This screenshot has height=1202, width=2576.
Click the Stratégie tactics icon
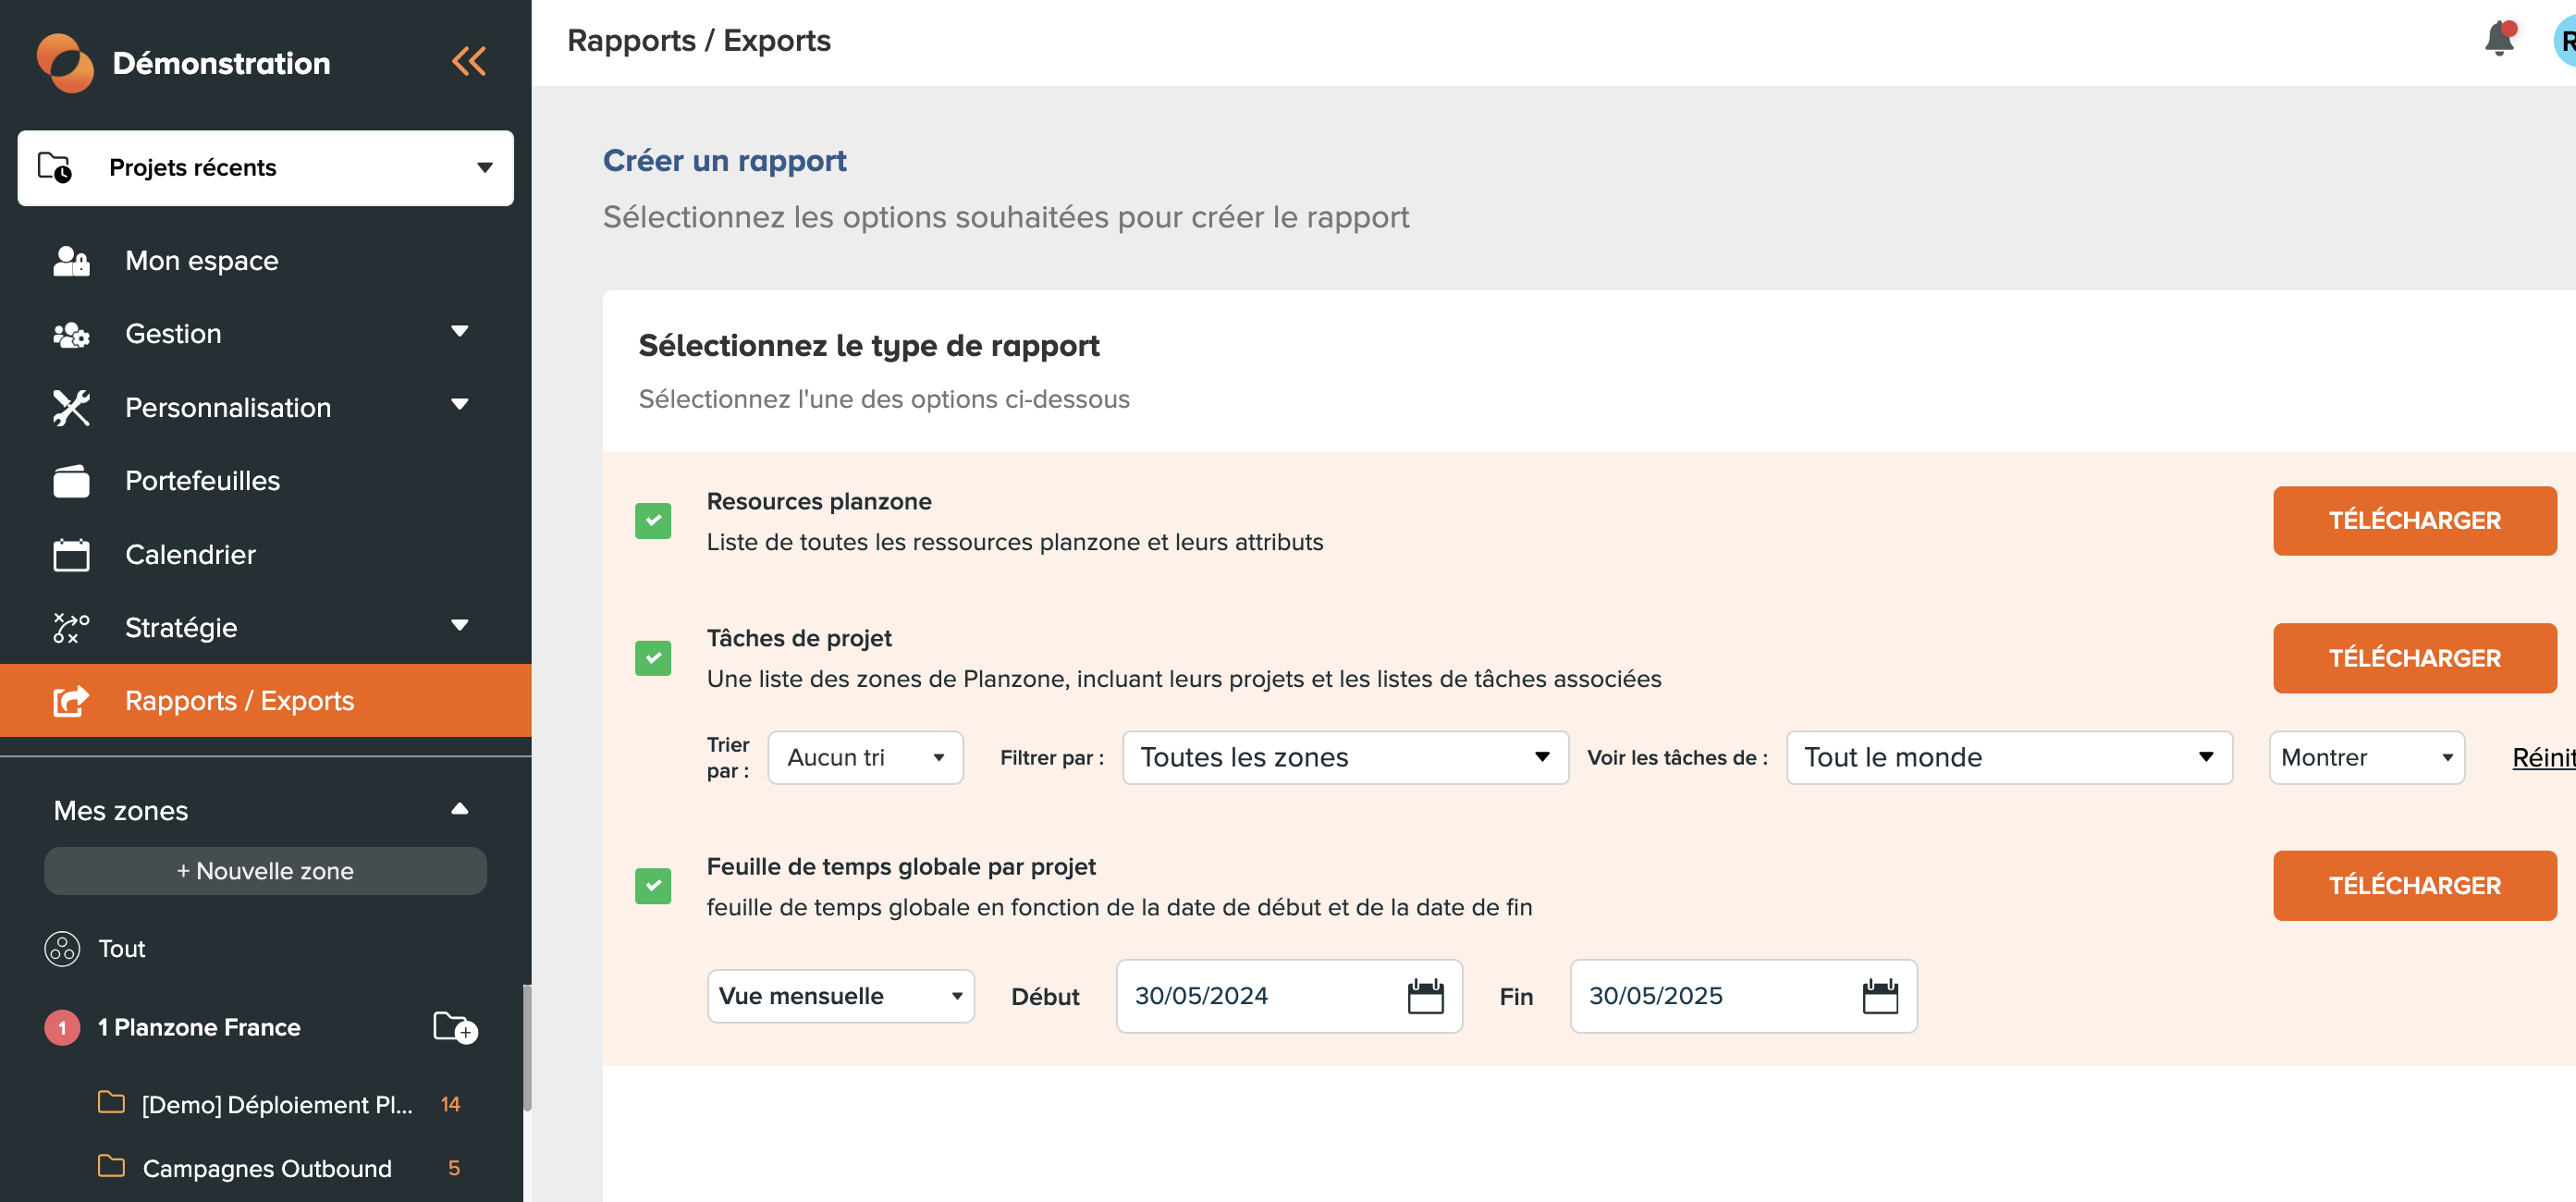(x=71, y=628)
